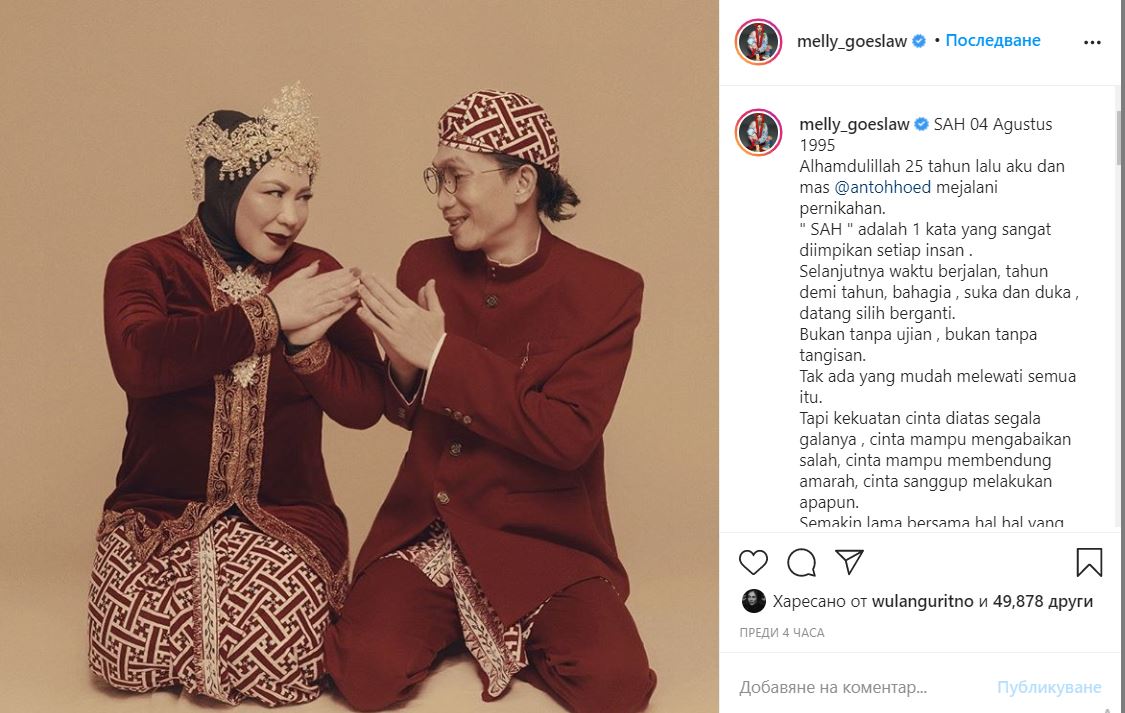This screenshot has width=1125, height=713.
Task: Click verified badge in post header
Action: coord(919,42)
